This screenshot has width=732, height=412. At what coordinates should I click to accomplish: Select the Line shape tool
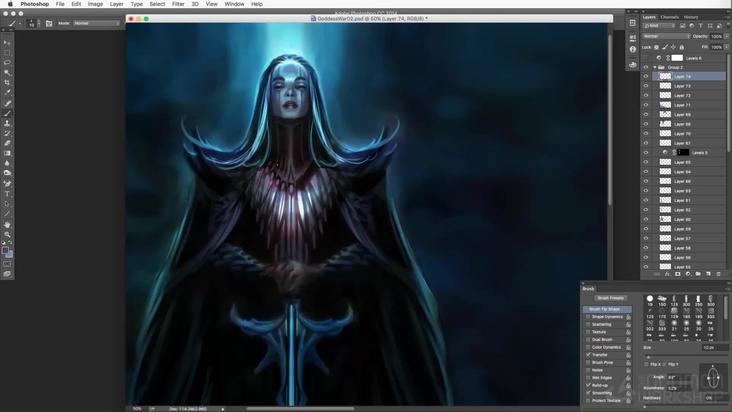click(7, 214)
